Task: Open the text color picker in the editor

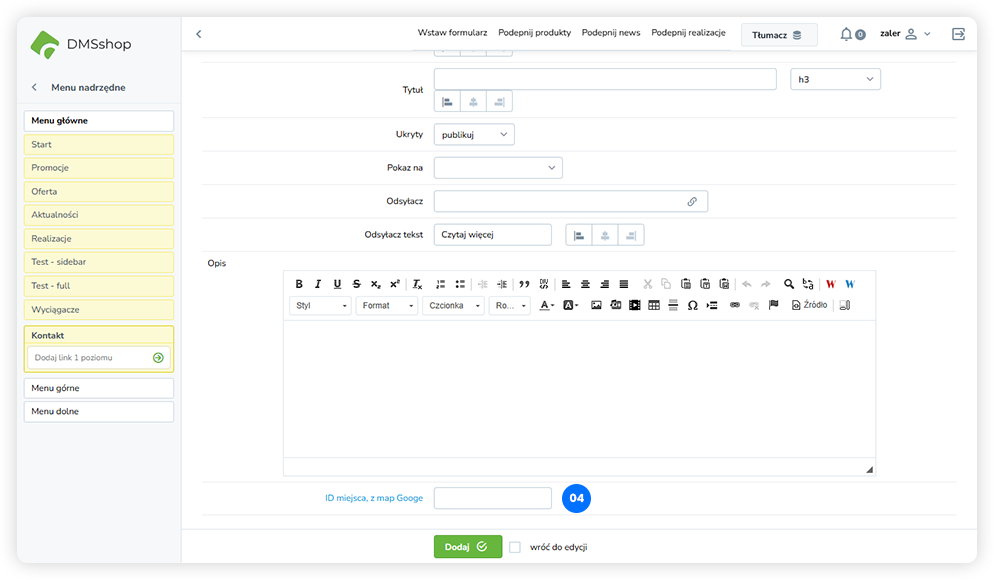Action: pos(547,305)
